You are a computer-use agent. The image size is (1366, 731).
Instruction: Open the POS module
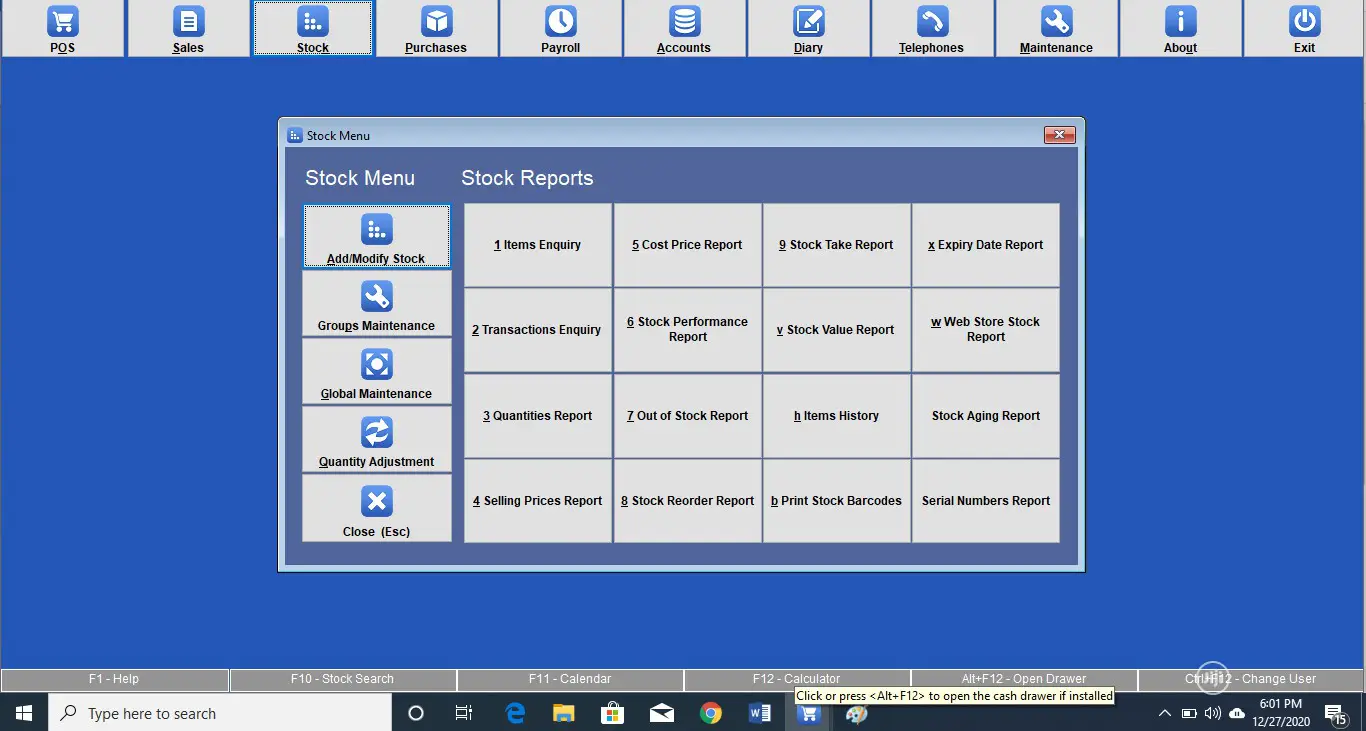[63, 28]
